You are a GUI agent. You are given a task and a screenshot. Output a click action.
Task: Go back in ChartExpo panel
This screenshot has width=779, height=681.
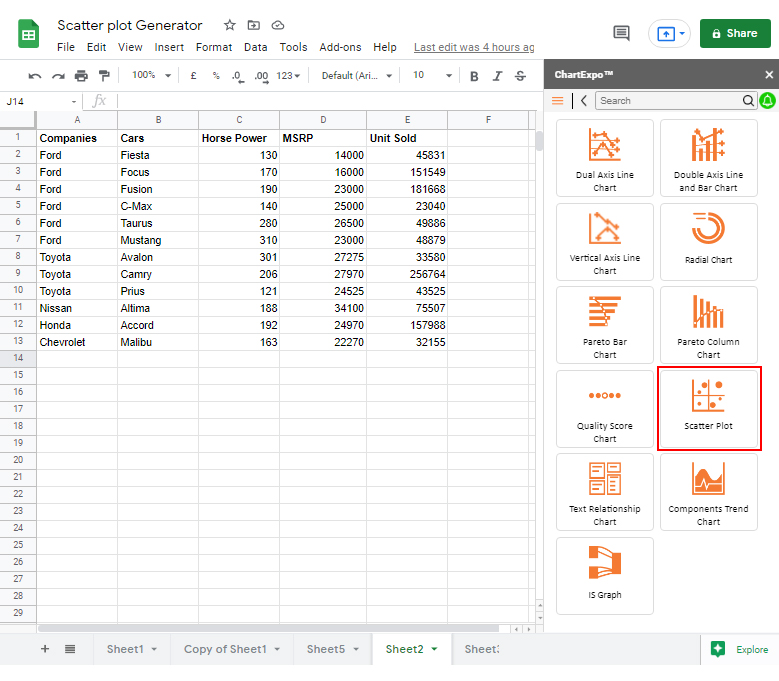click(584, 101)
